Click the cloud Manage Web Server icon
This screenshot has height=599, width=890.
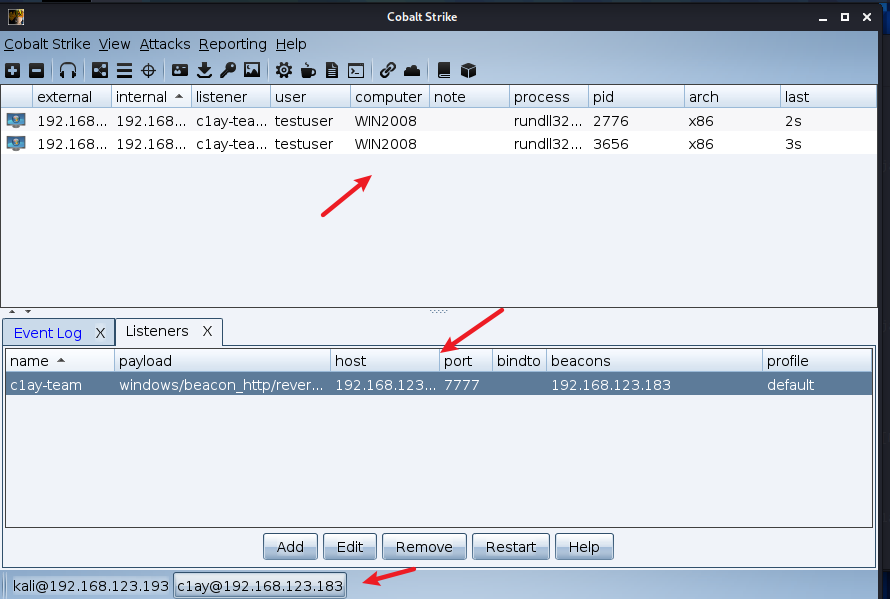point(412,70)
